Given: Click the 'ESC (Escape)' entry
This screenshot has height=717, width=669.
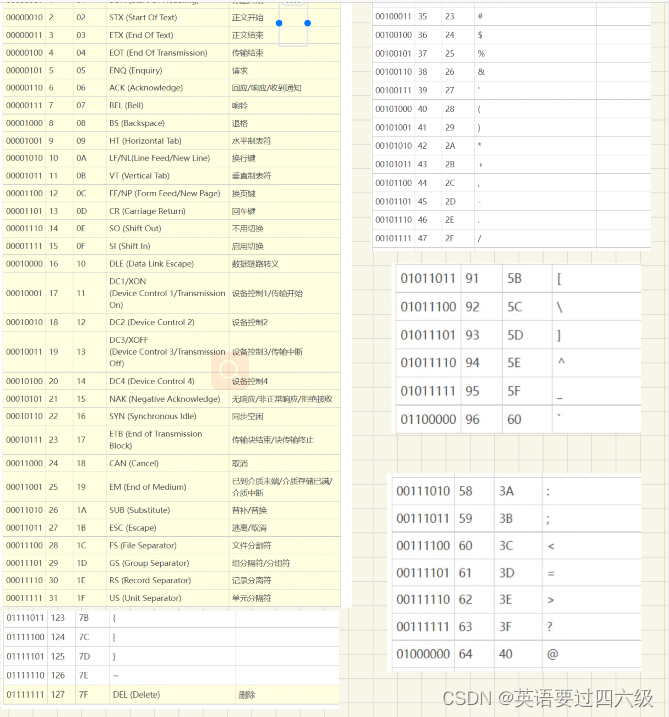Looking at the screenshot, I should click(133, 528).
